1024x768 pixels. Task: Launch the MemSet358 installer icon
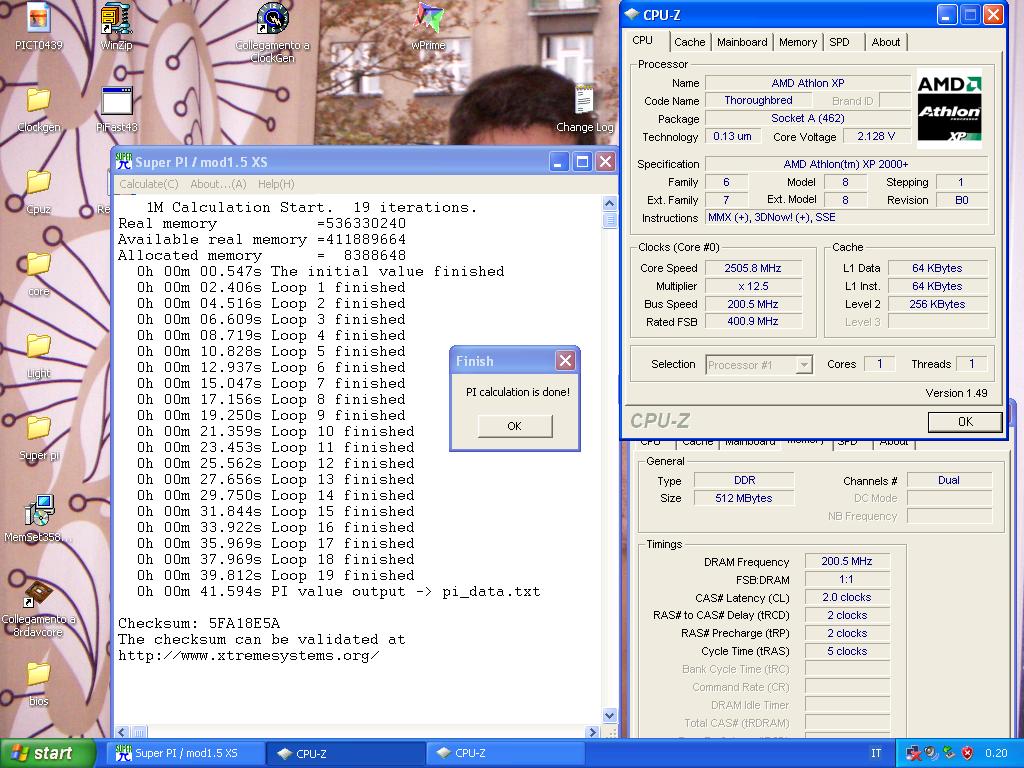[x=39, y=519]
